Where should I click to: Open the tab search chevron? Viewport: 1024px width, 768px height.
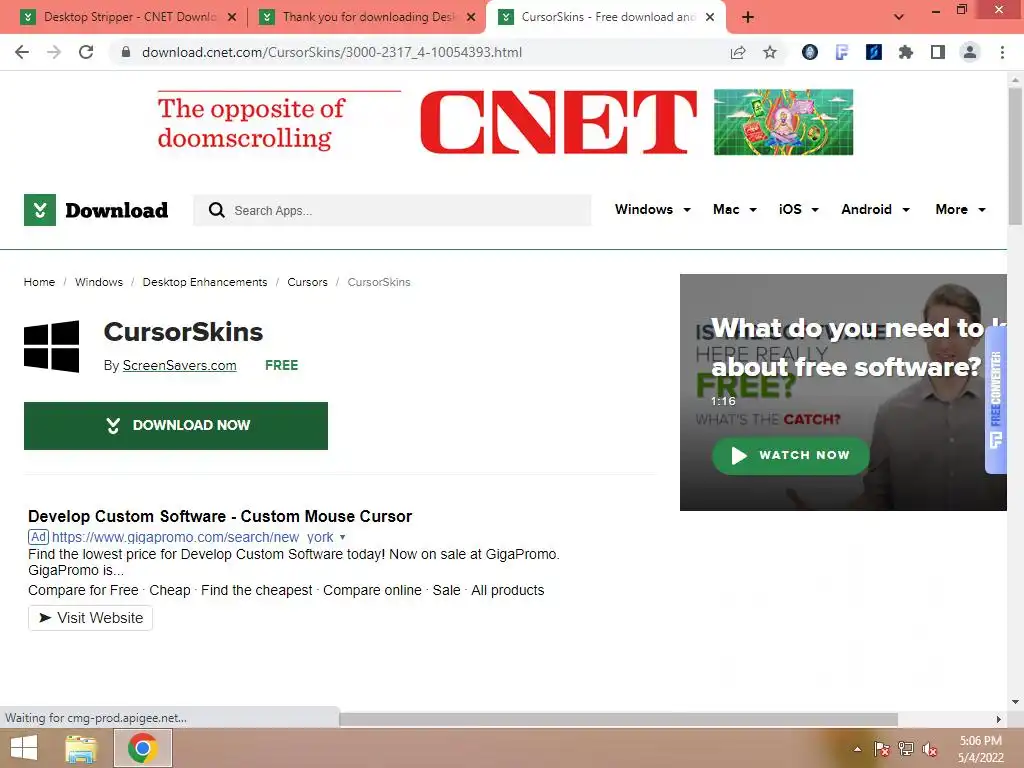tap(899, 17)
